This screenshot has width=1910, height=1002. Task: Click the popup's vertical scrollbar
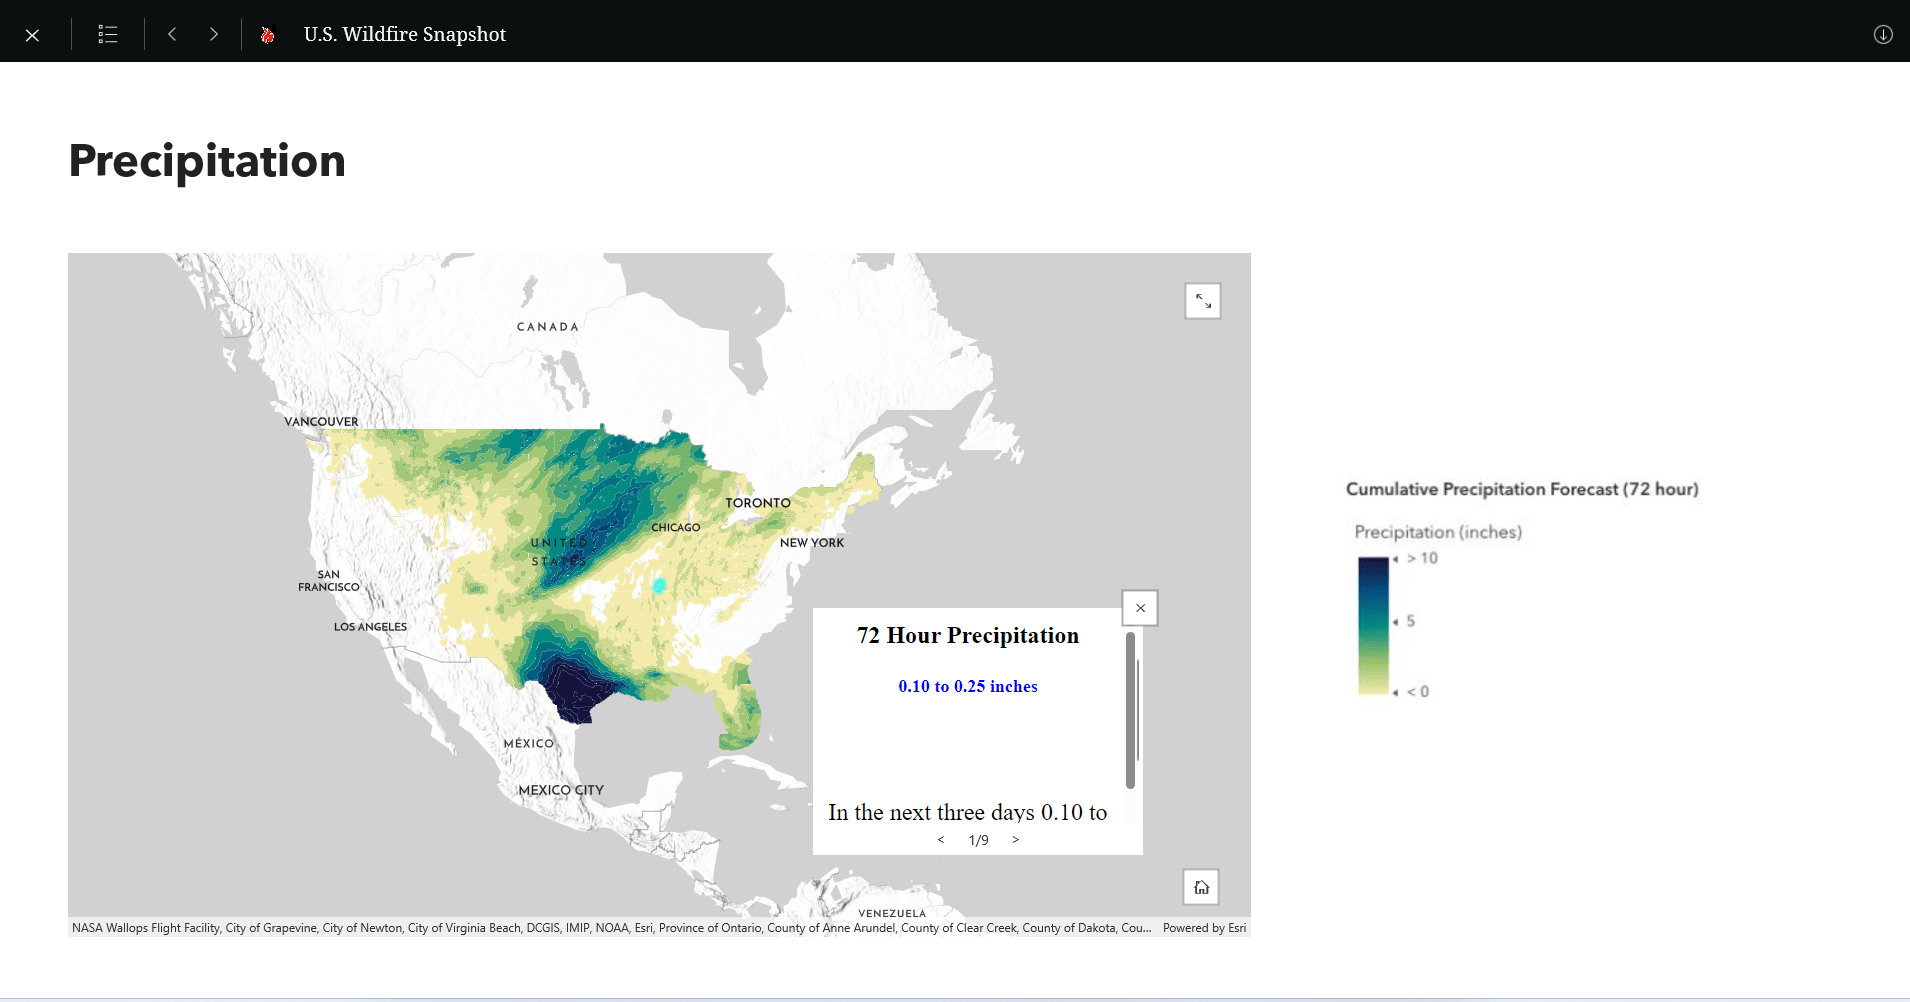pos(1130,710)
